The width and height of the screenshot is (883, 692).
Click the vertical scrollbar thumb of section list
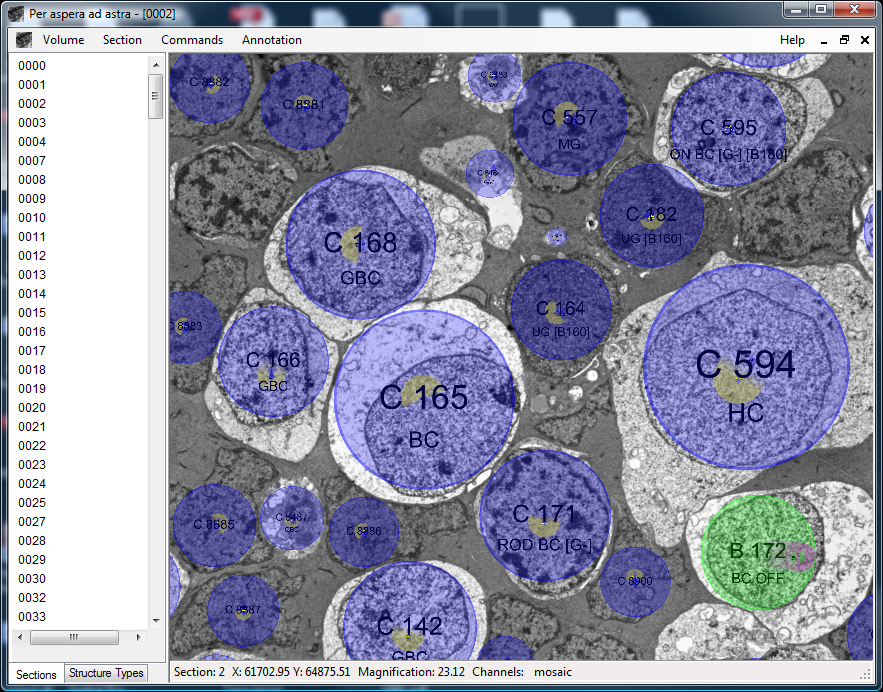[156, 97]
